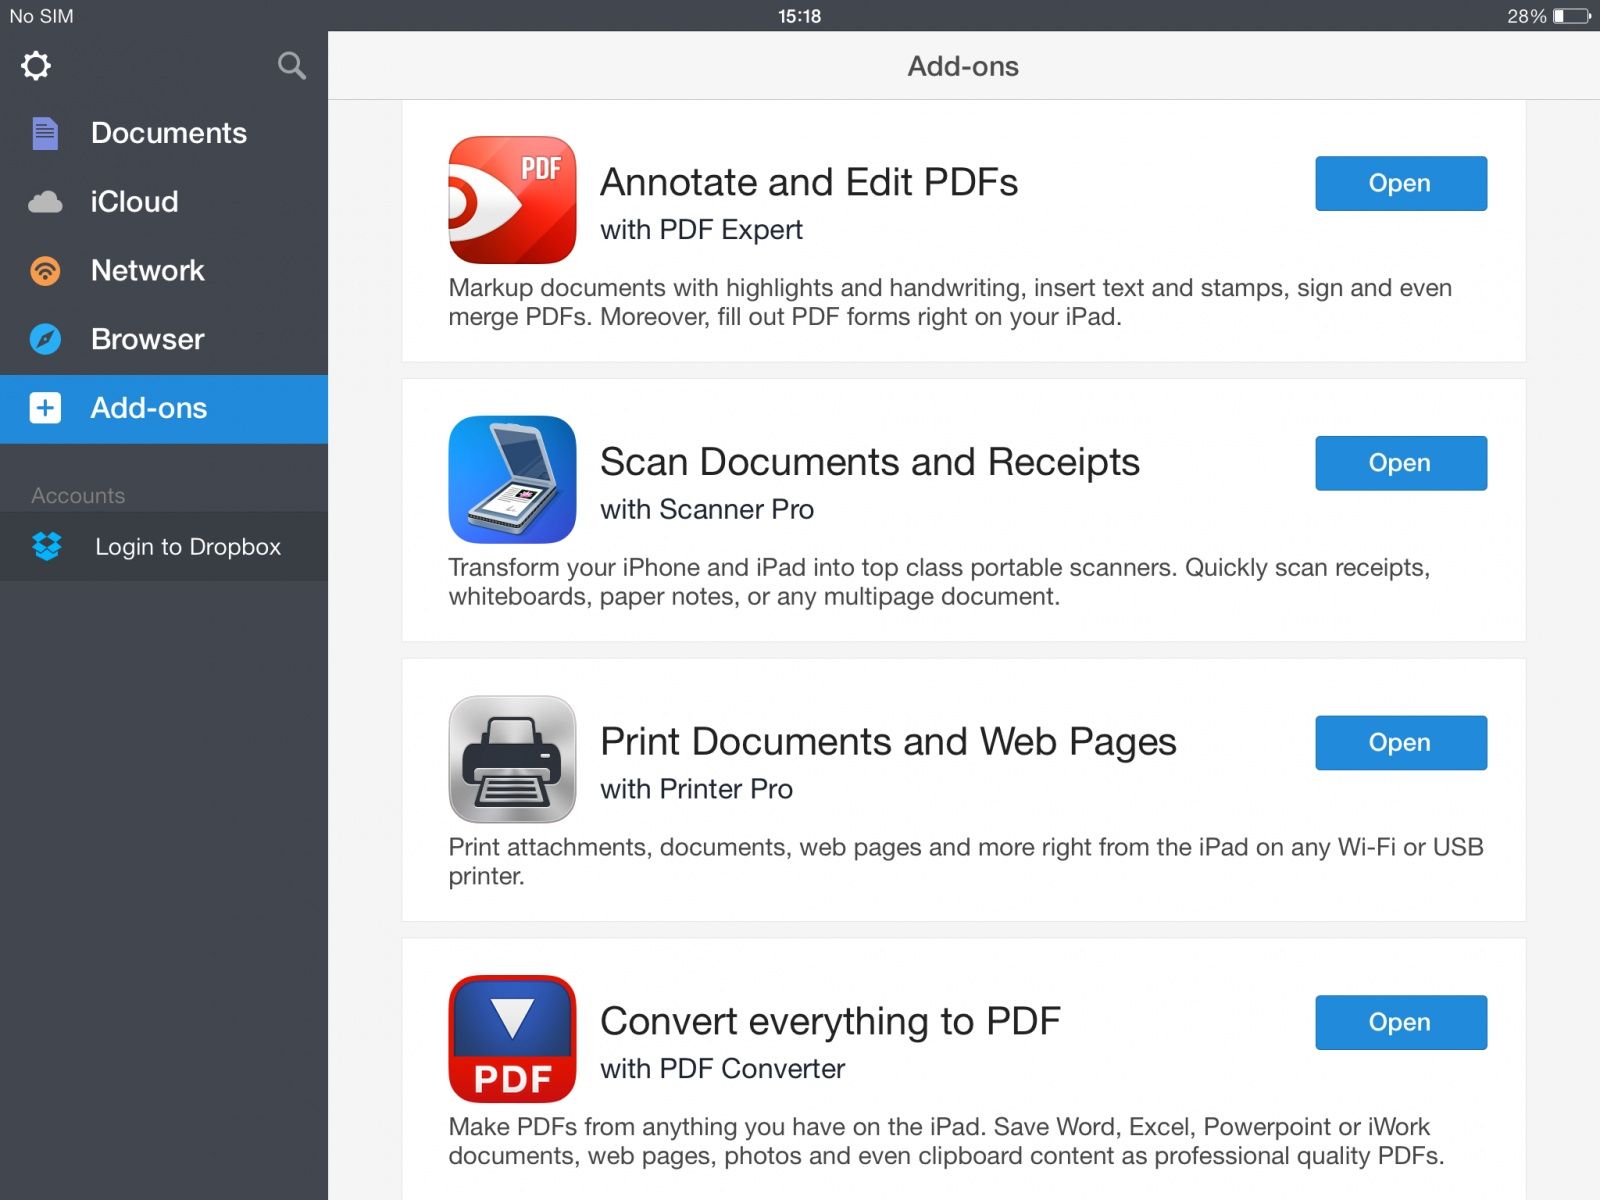Click 'with PDF Converter' subtitle
This screenshot has width=1600, height=1200.
[722, 1069]
